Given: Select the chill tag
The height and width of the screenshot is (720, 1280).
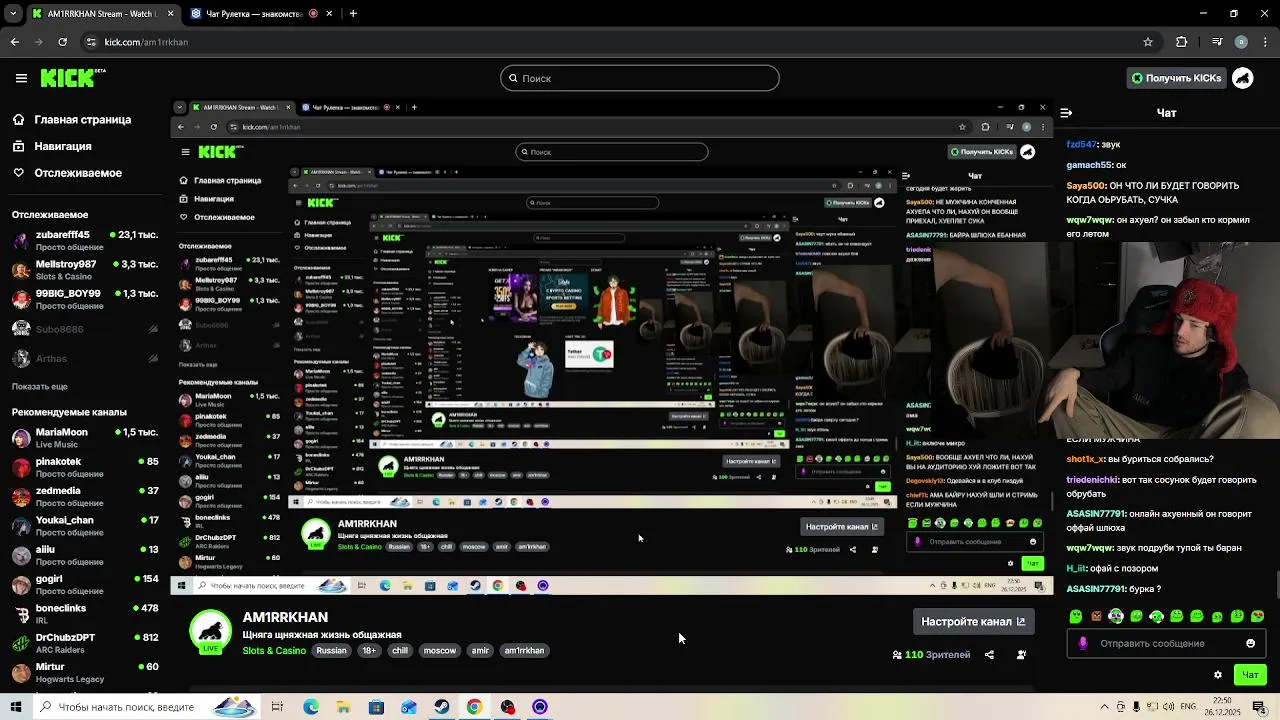Looking at the screenshot, I should (400, 651).
